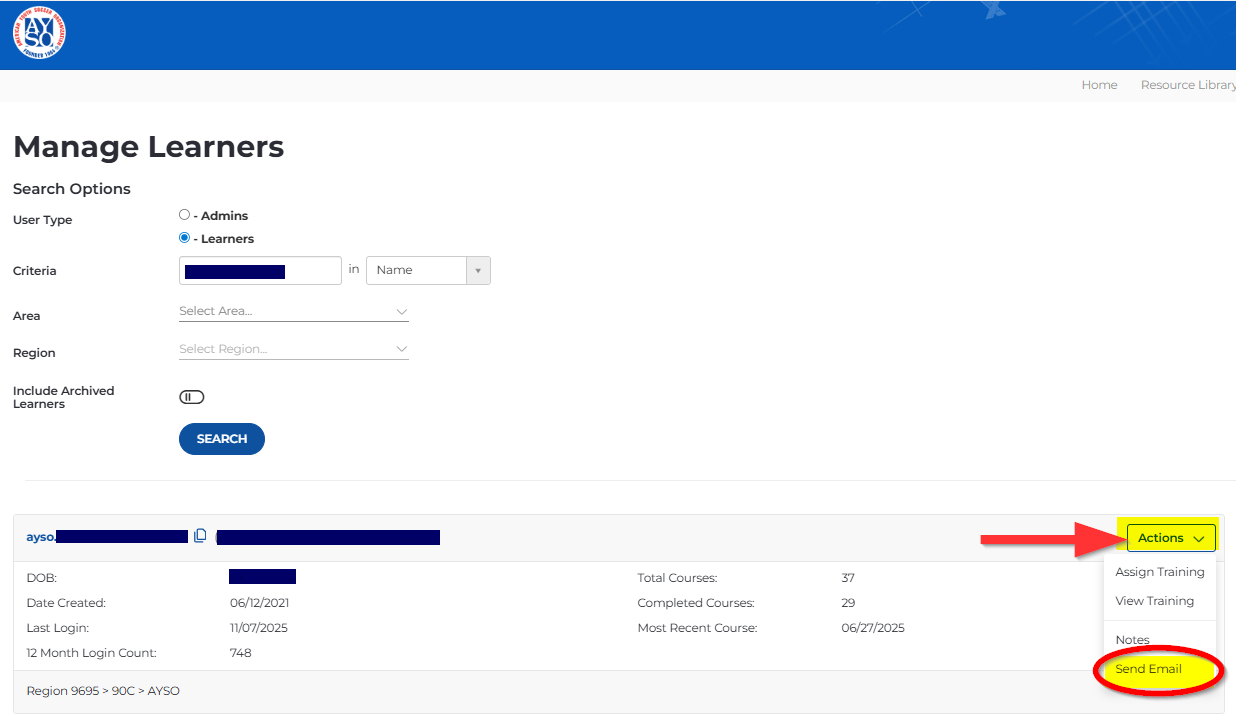
Task: Open the Actions dropdown button
Action: click(x=1170, y=538)
